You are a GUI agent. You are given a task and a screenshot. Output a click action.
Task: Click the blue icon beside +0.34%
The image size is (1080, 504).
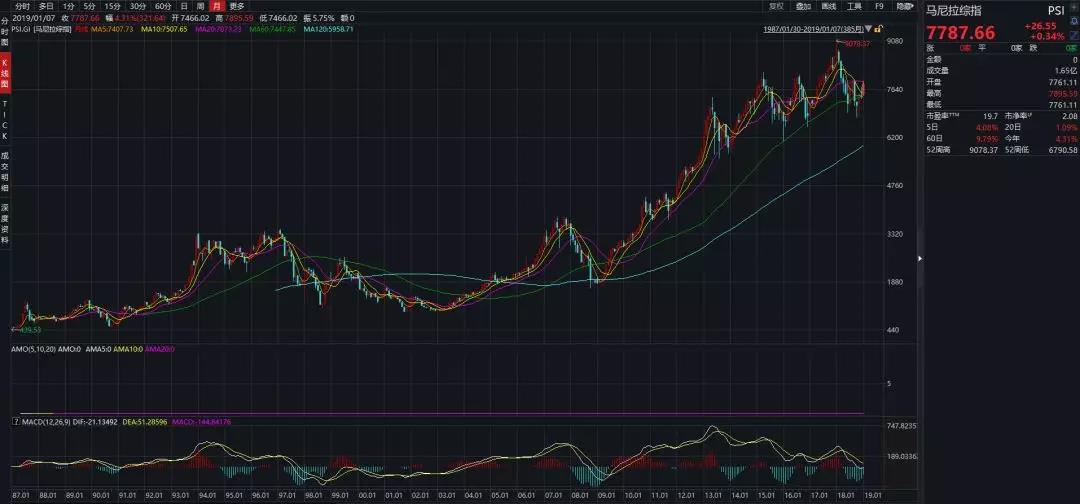pyautogui.click(x=1074, y=35)
